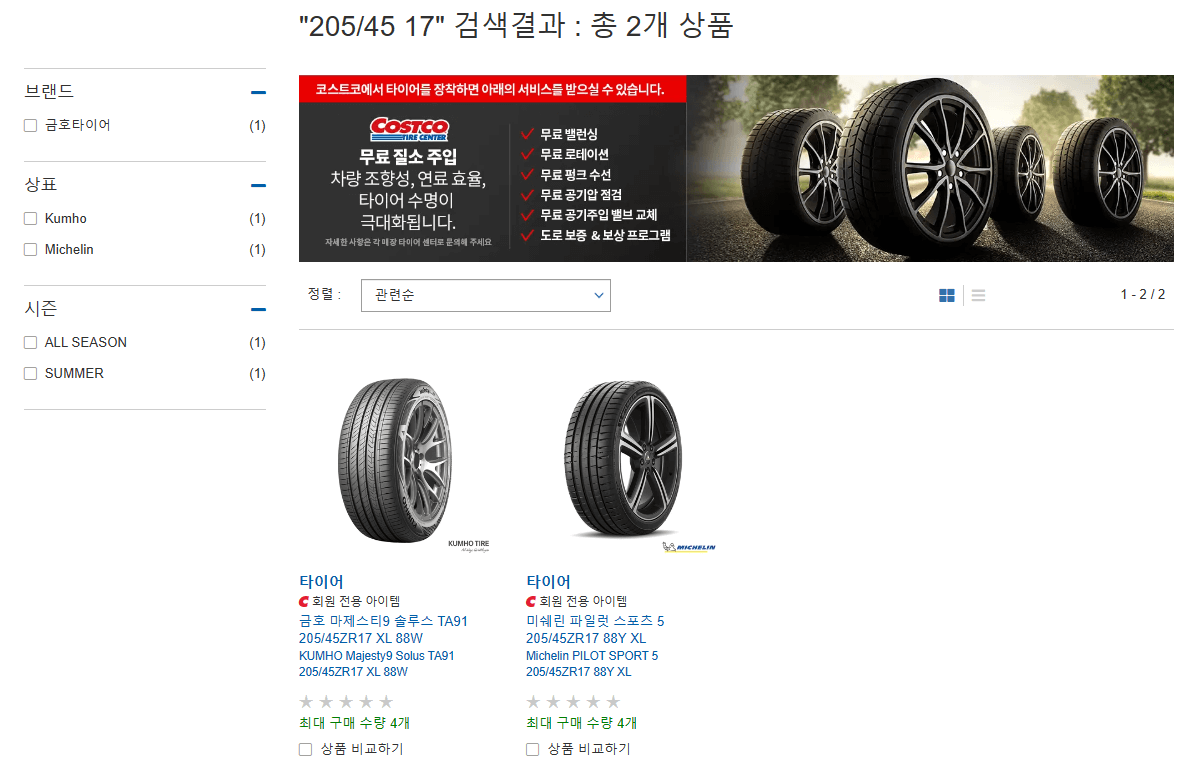Switch to list view layout
Image resolution: width=1202 pixels, height=783 pixels.
(x=978, y=294)
